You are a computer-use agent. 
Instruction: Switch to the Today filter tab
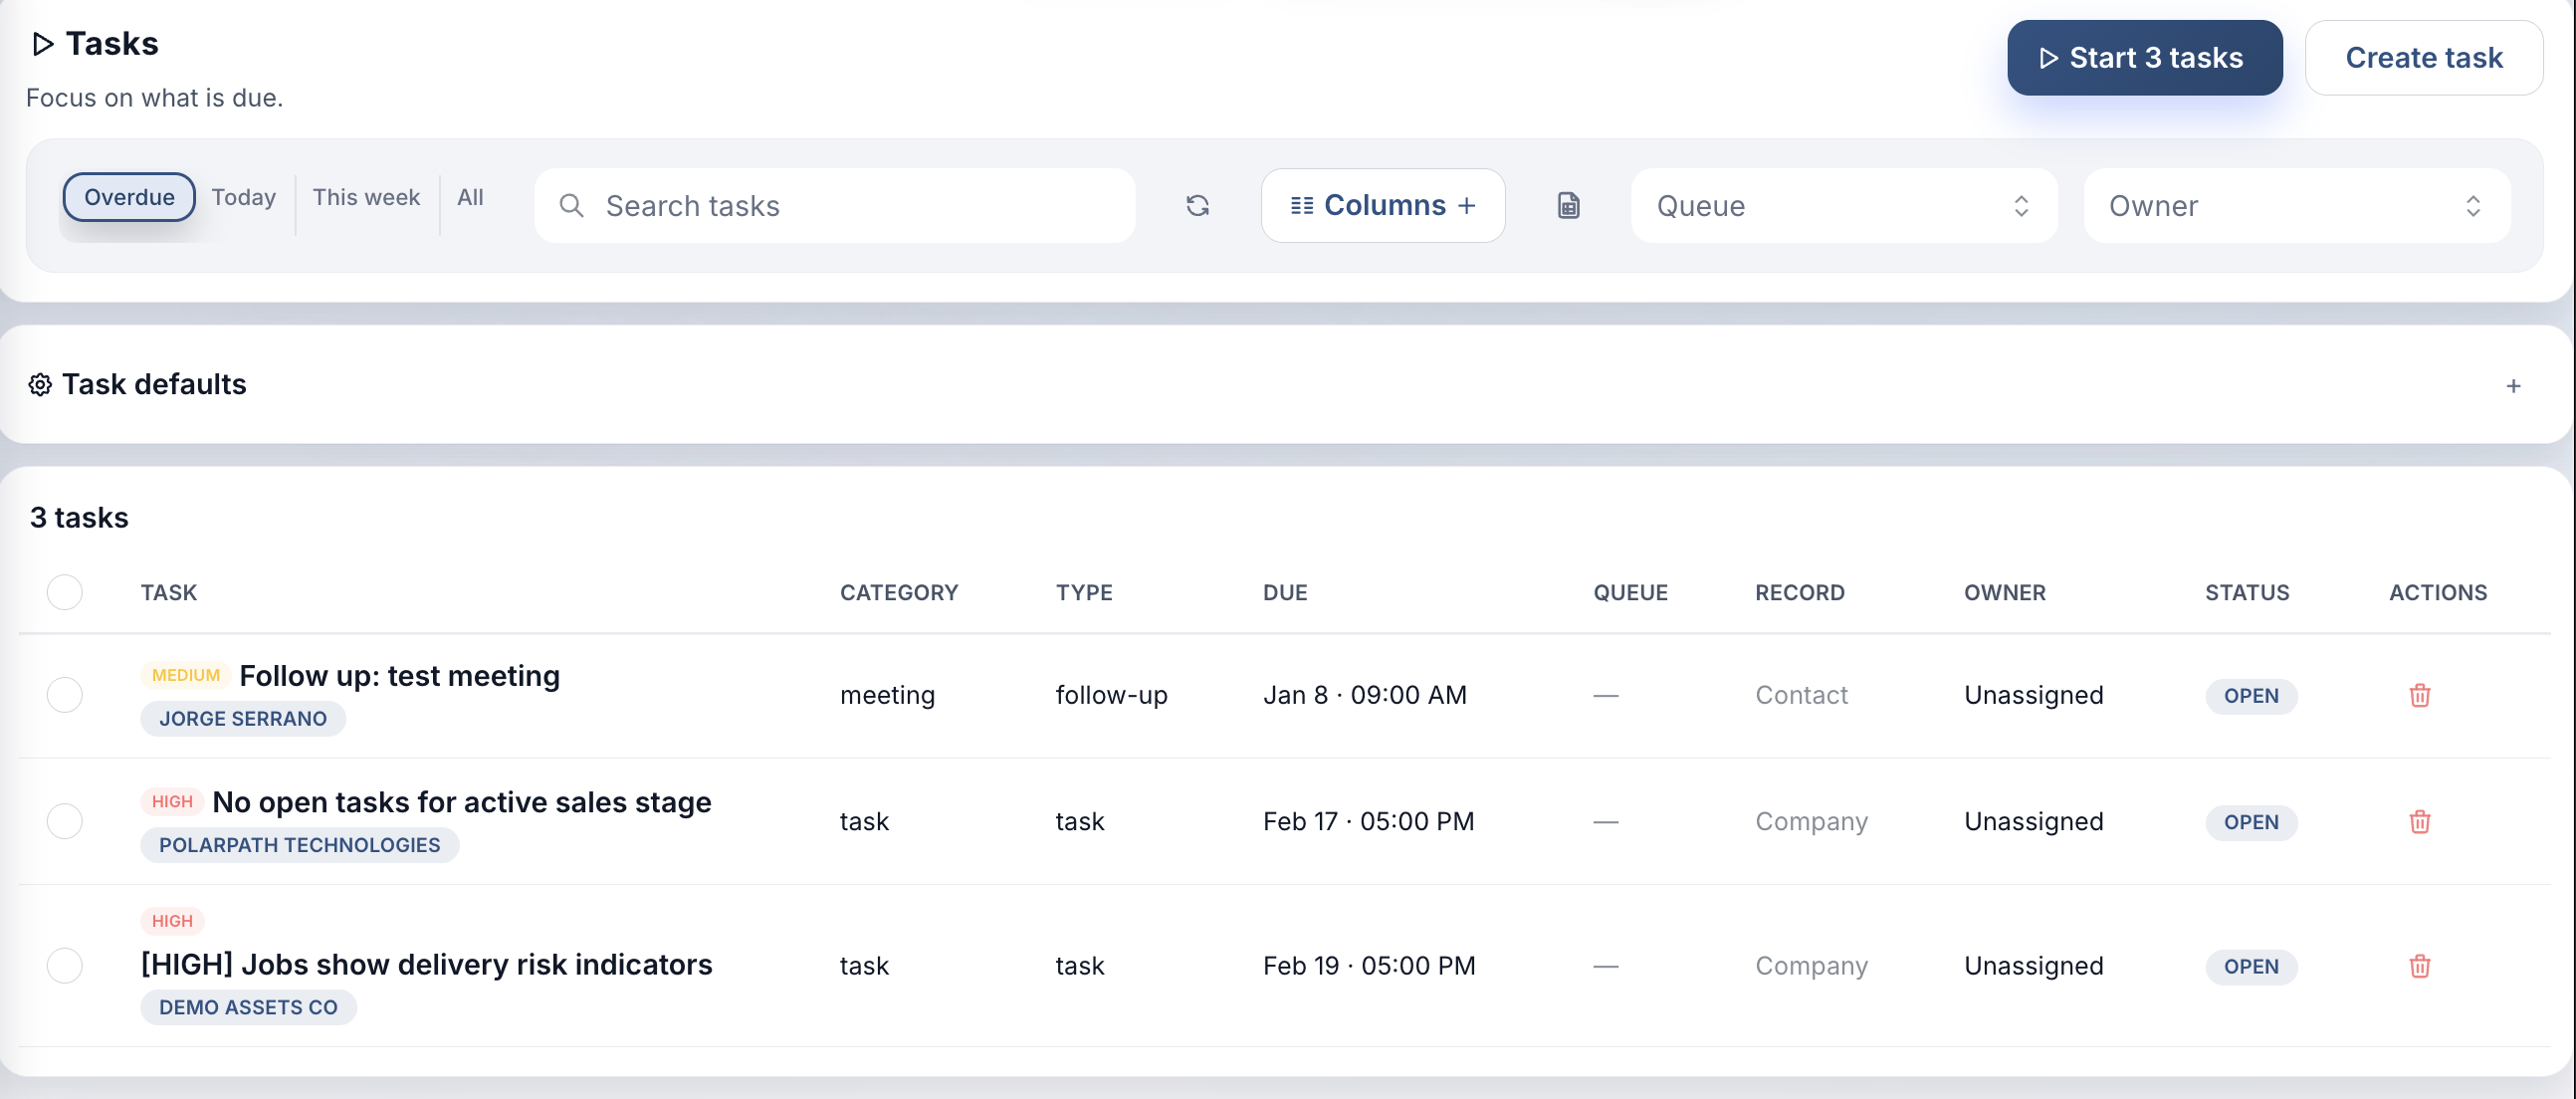click(243, 197)
